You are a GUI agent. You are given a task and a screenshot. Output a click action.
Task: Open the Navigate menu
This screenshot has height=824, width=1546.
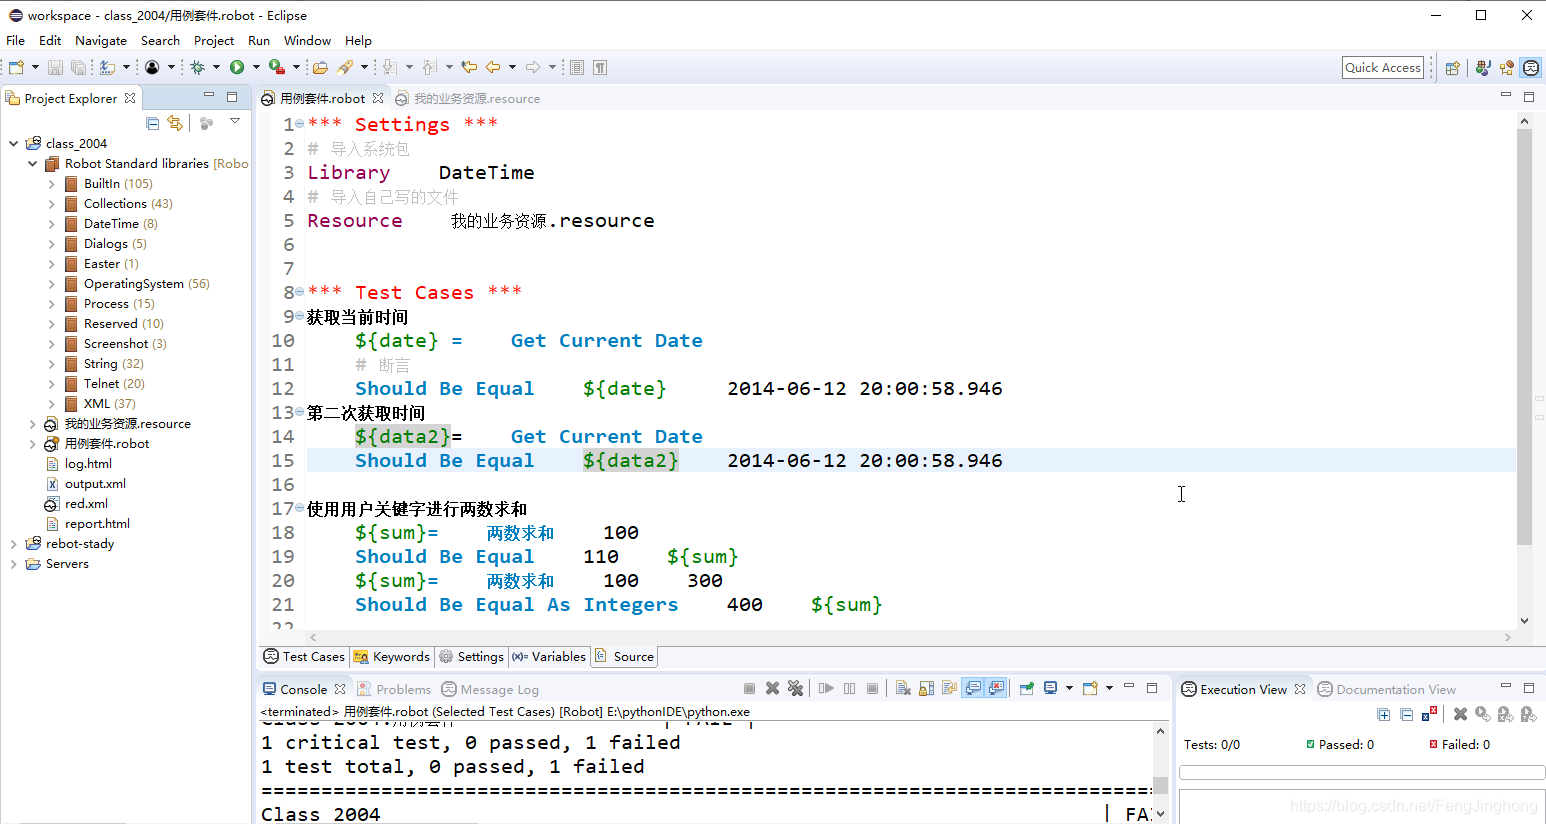click(x=101, y=41)
